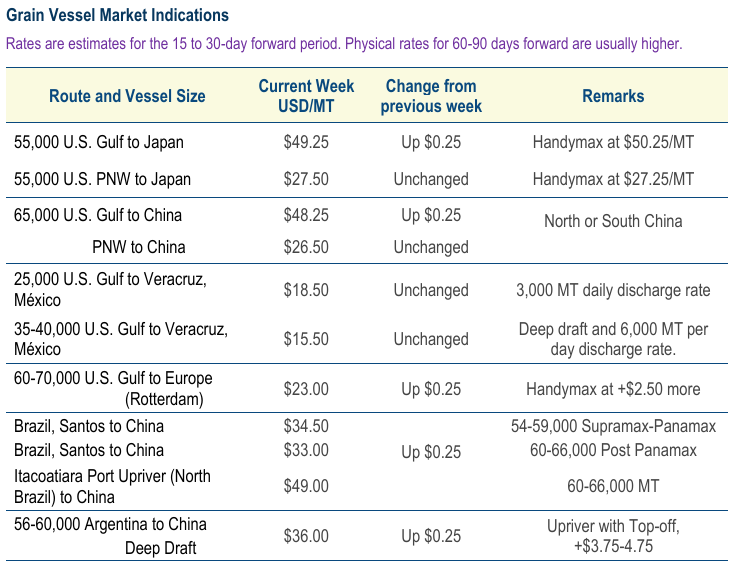Click the Handymax at +$2.50 more remark
The width and height of the screenshot is (739, 579).
click(x=613, y=389)
